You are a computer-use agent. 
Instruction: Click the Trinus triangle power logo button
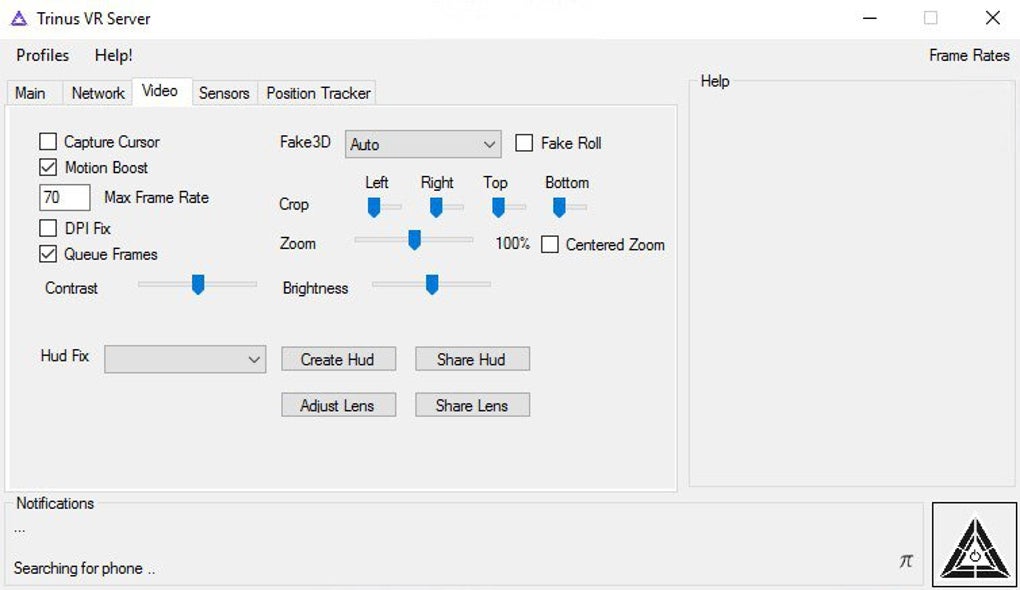click(x=974, y=545)
